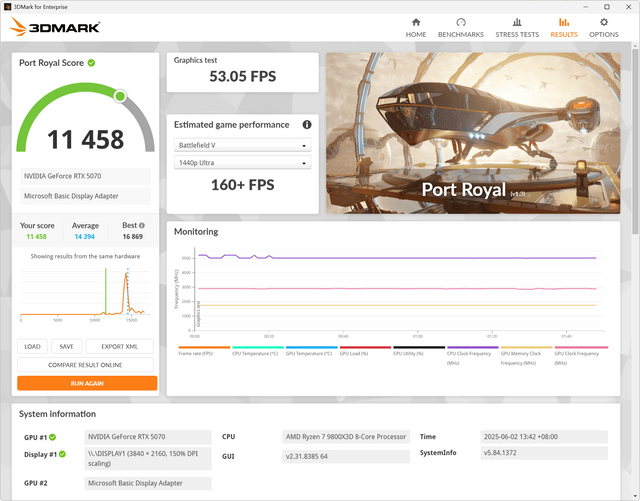The width and height of the screenshot is (640, 501).
Task: Toggle the CPU Temperature legend swatch
Action: click(258, 347)
